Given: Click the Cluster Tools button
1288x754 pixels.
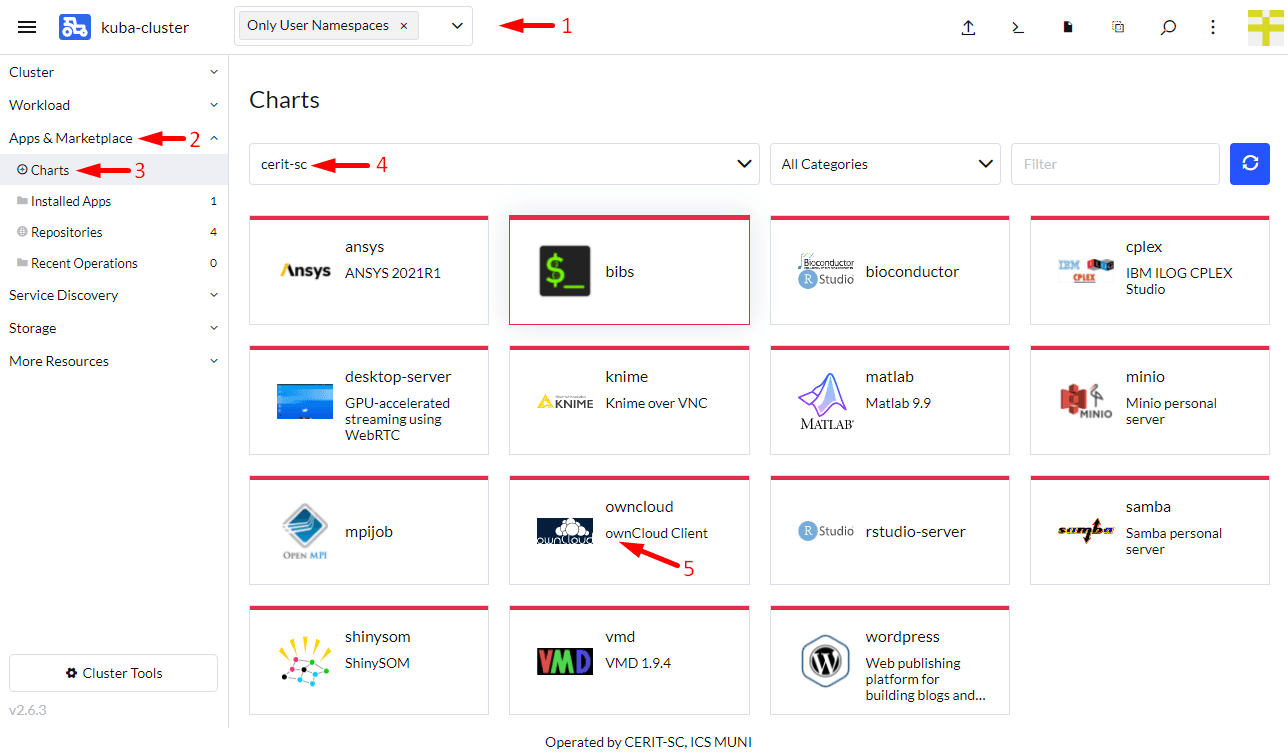Looking at the screenshot, I should click(113, 673).
